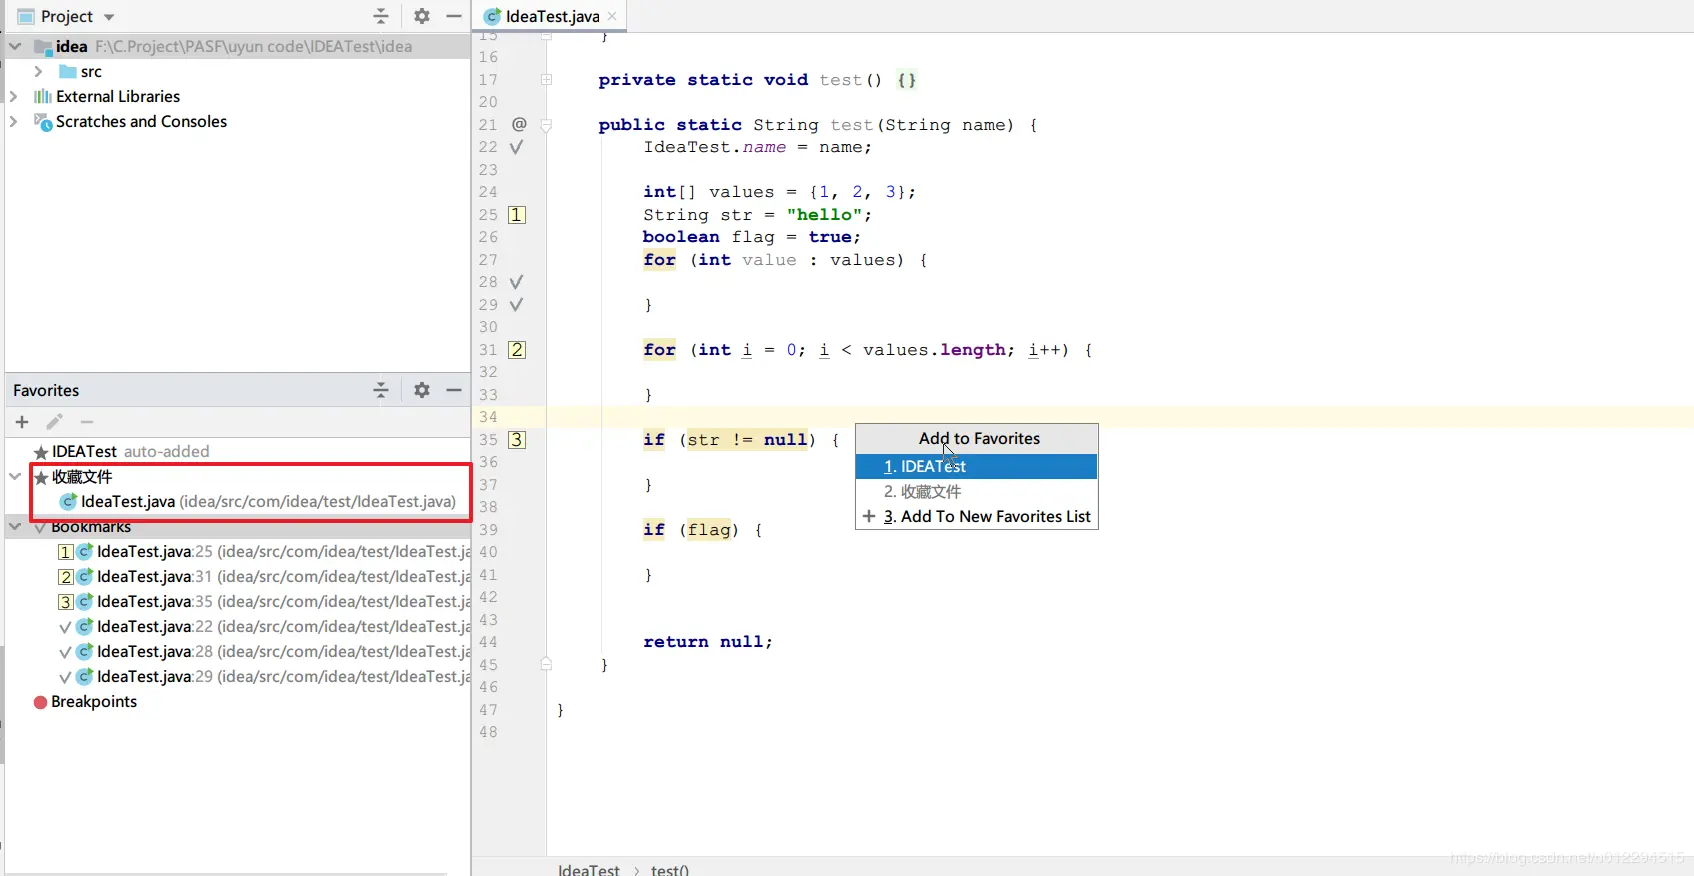1694x876 pixels.
Task: Click the bookmark 3 marker on line 35
Action: (x=517, y=440)
